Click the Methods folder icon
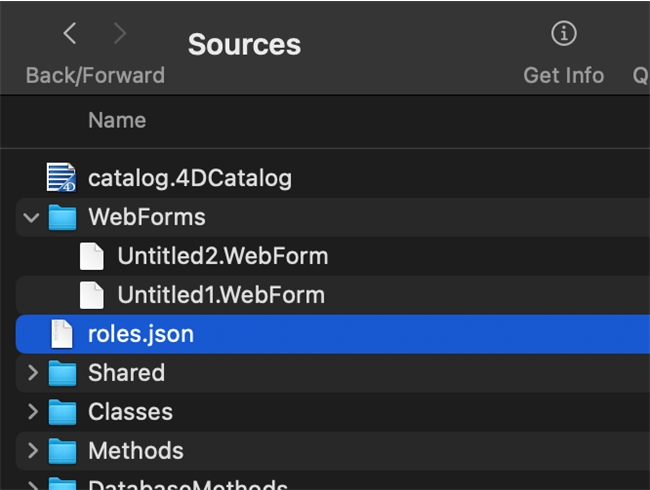 coord(62,451)
